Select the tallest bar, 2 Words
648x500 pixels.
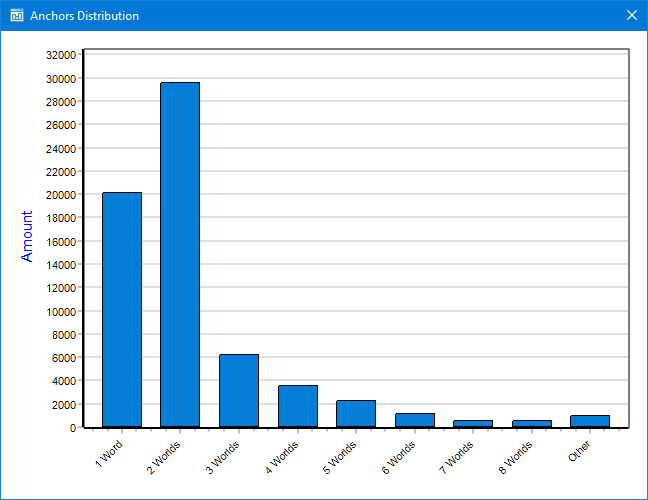click(x=180, y=255)
